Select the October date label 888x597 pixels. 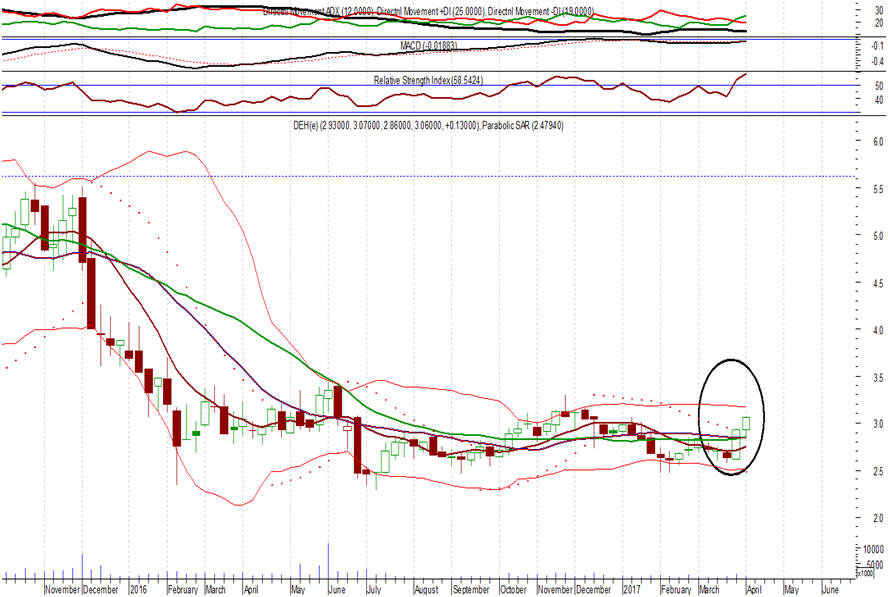click(514, 590)
